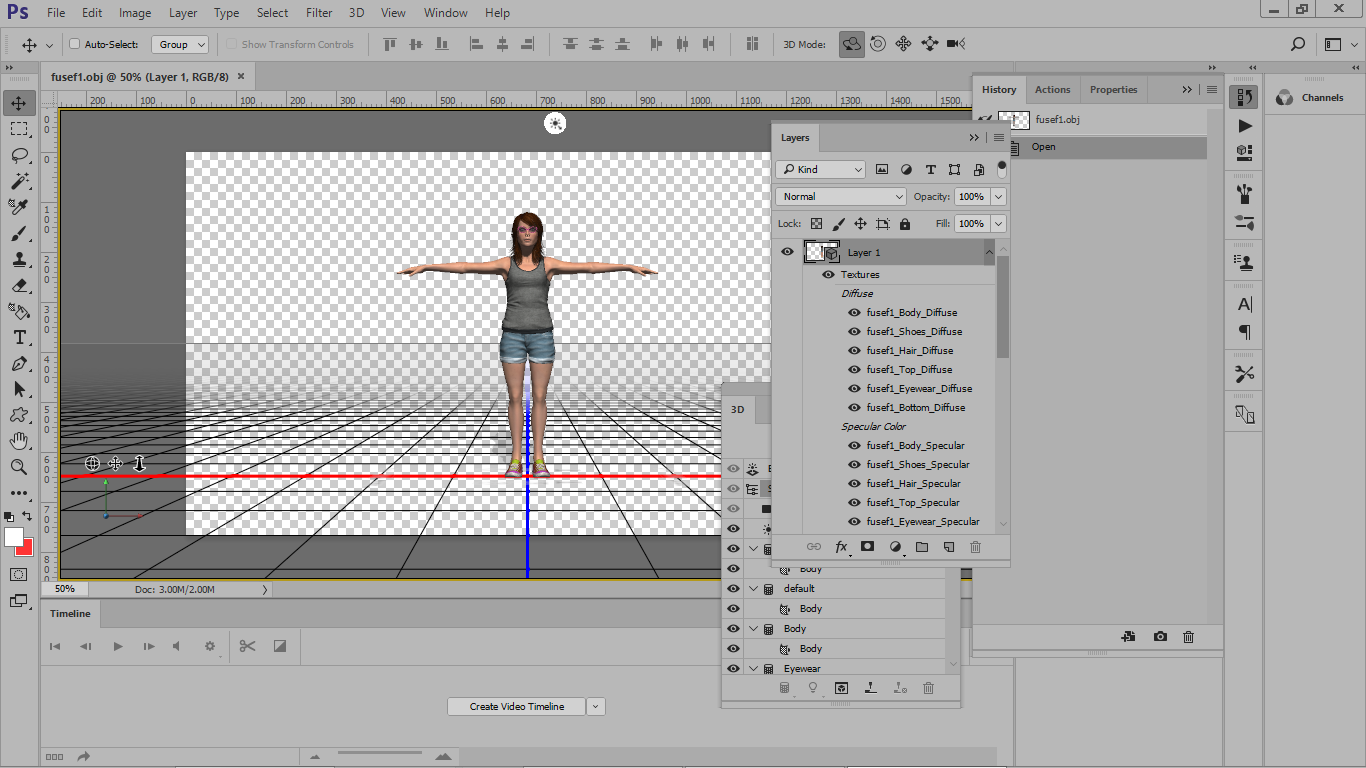Click the zoom level 50% field
The width and height of the screenshot is (1366, 768).
point(65,589)
